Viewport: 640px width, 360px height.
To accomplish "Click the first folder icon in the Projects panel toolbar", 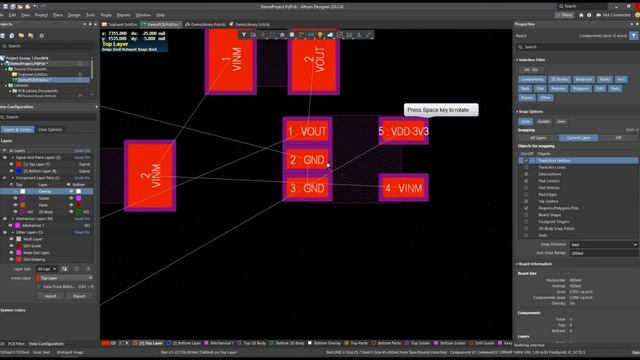I will [x=22, y=36].
